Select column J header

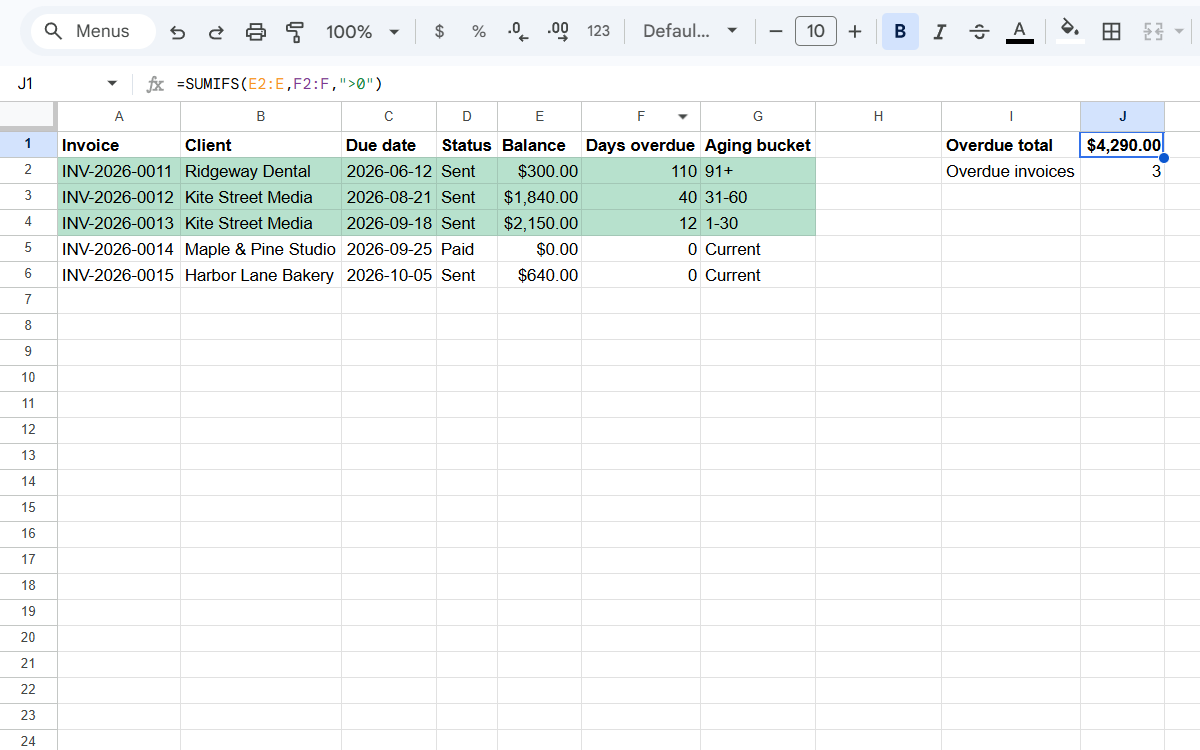pyautogui.click(x=1122, y=116)
